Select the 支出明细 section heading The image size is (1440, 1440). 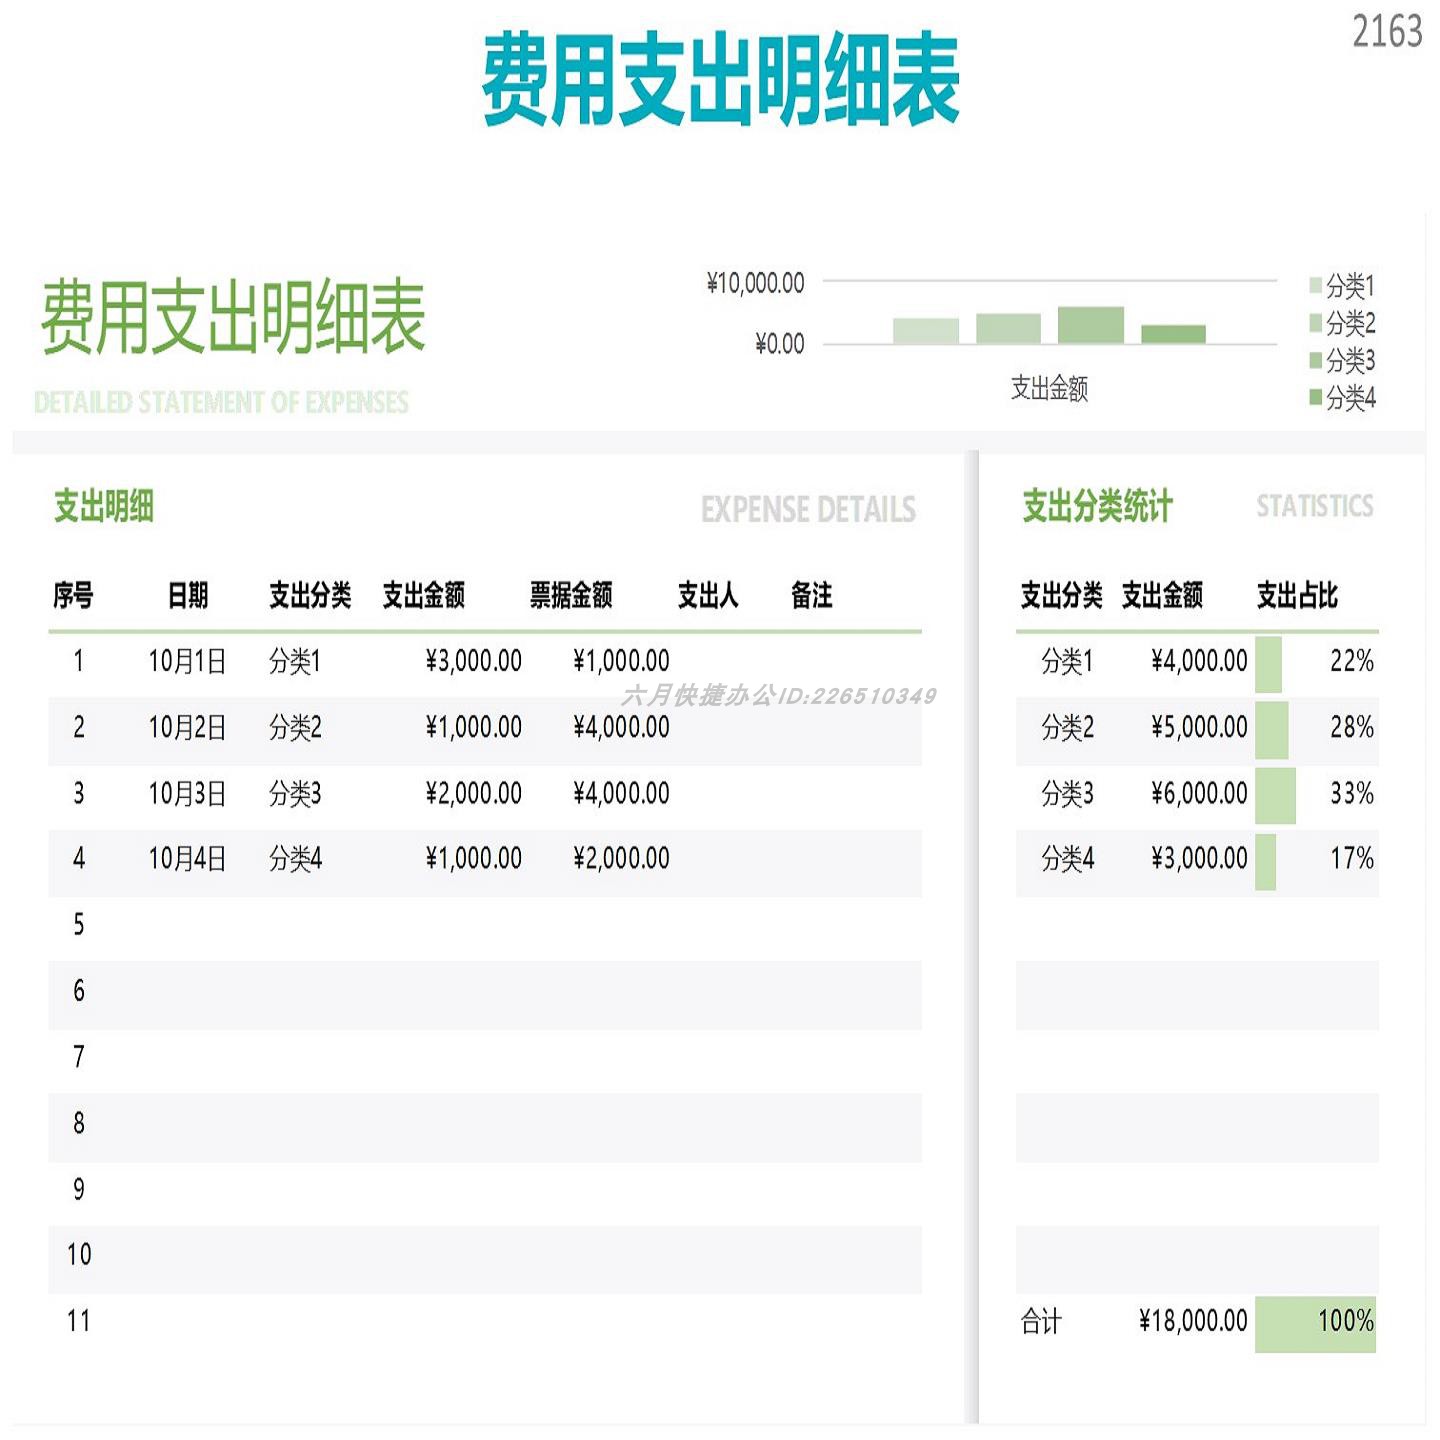104,506
